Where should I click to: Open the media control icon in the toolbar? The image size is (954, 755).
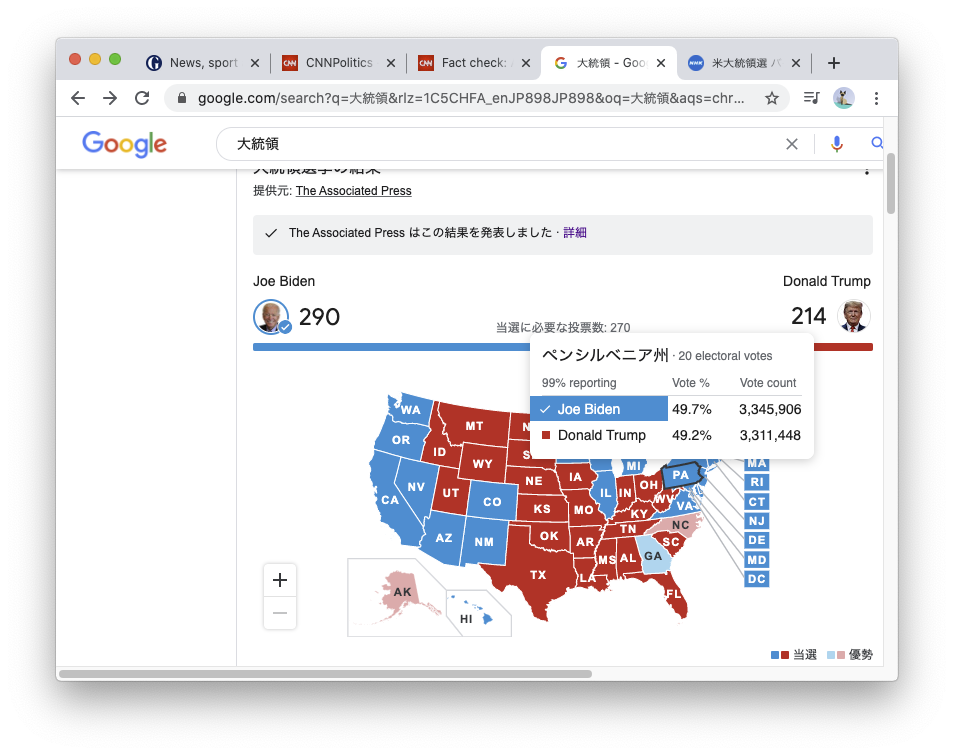coord(811,98)
